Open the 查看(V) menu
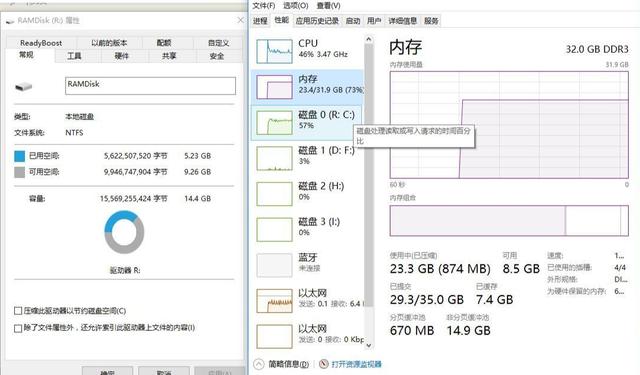The height and width of the screenshot is (375, 640). (329, 6)
